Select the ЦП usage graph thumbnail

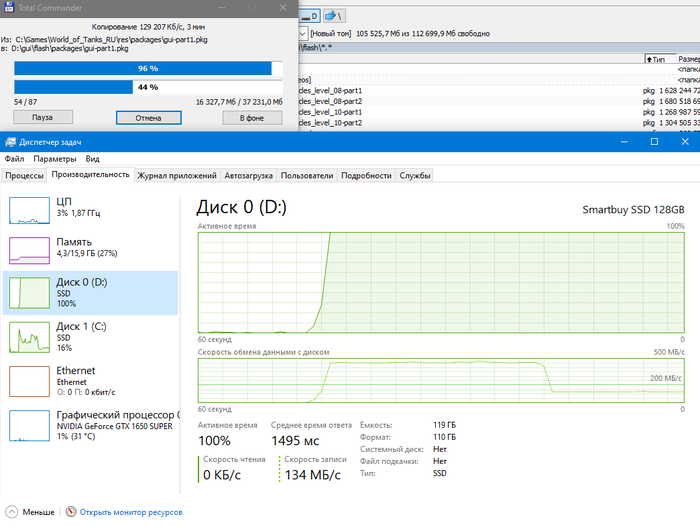[90, 209]
